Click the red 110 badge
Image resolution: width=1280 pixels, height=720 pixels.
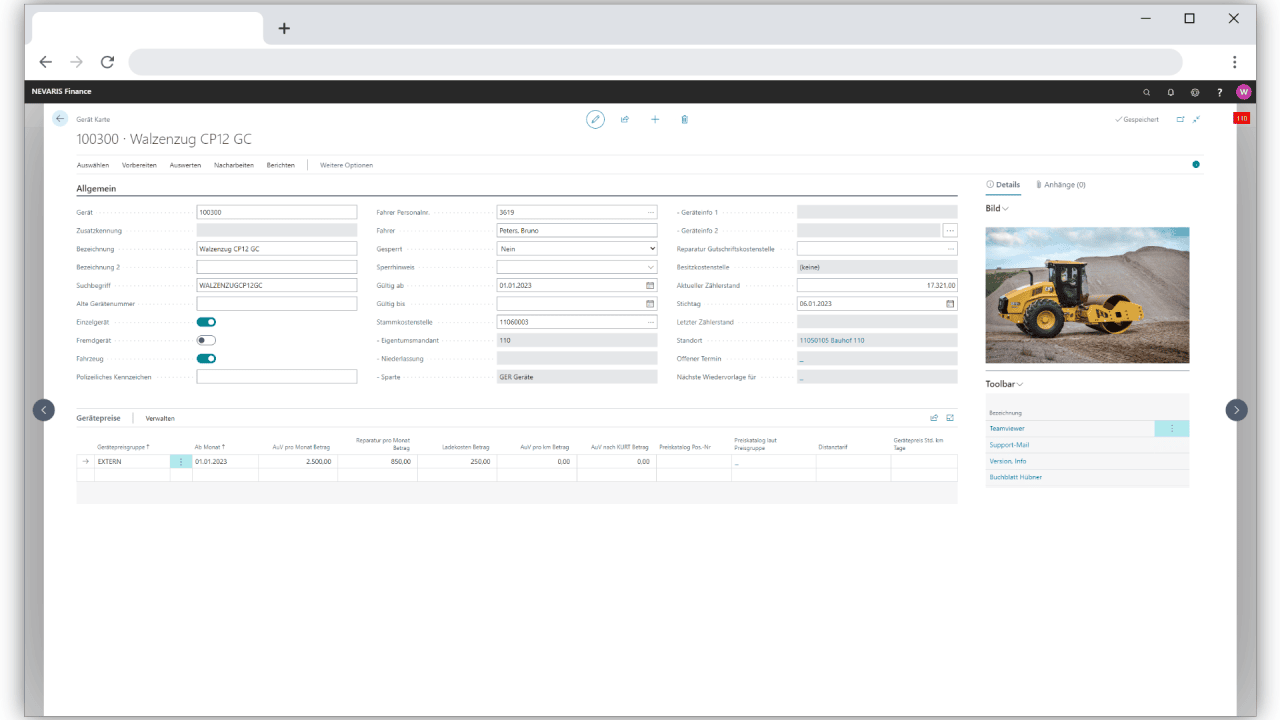pos(1241,118)
